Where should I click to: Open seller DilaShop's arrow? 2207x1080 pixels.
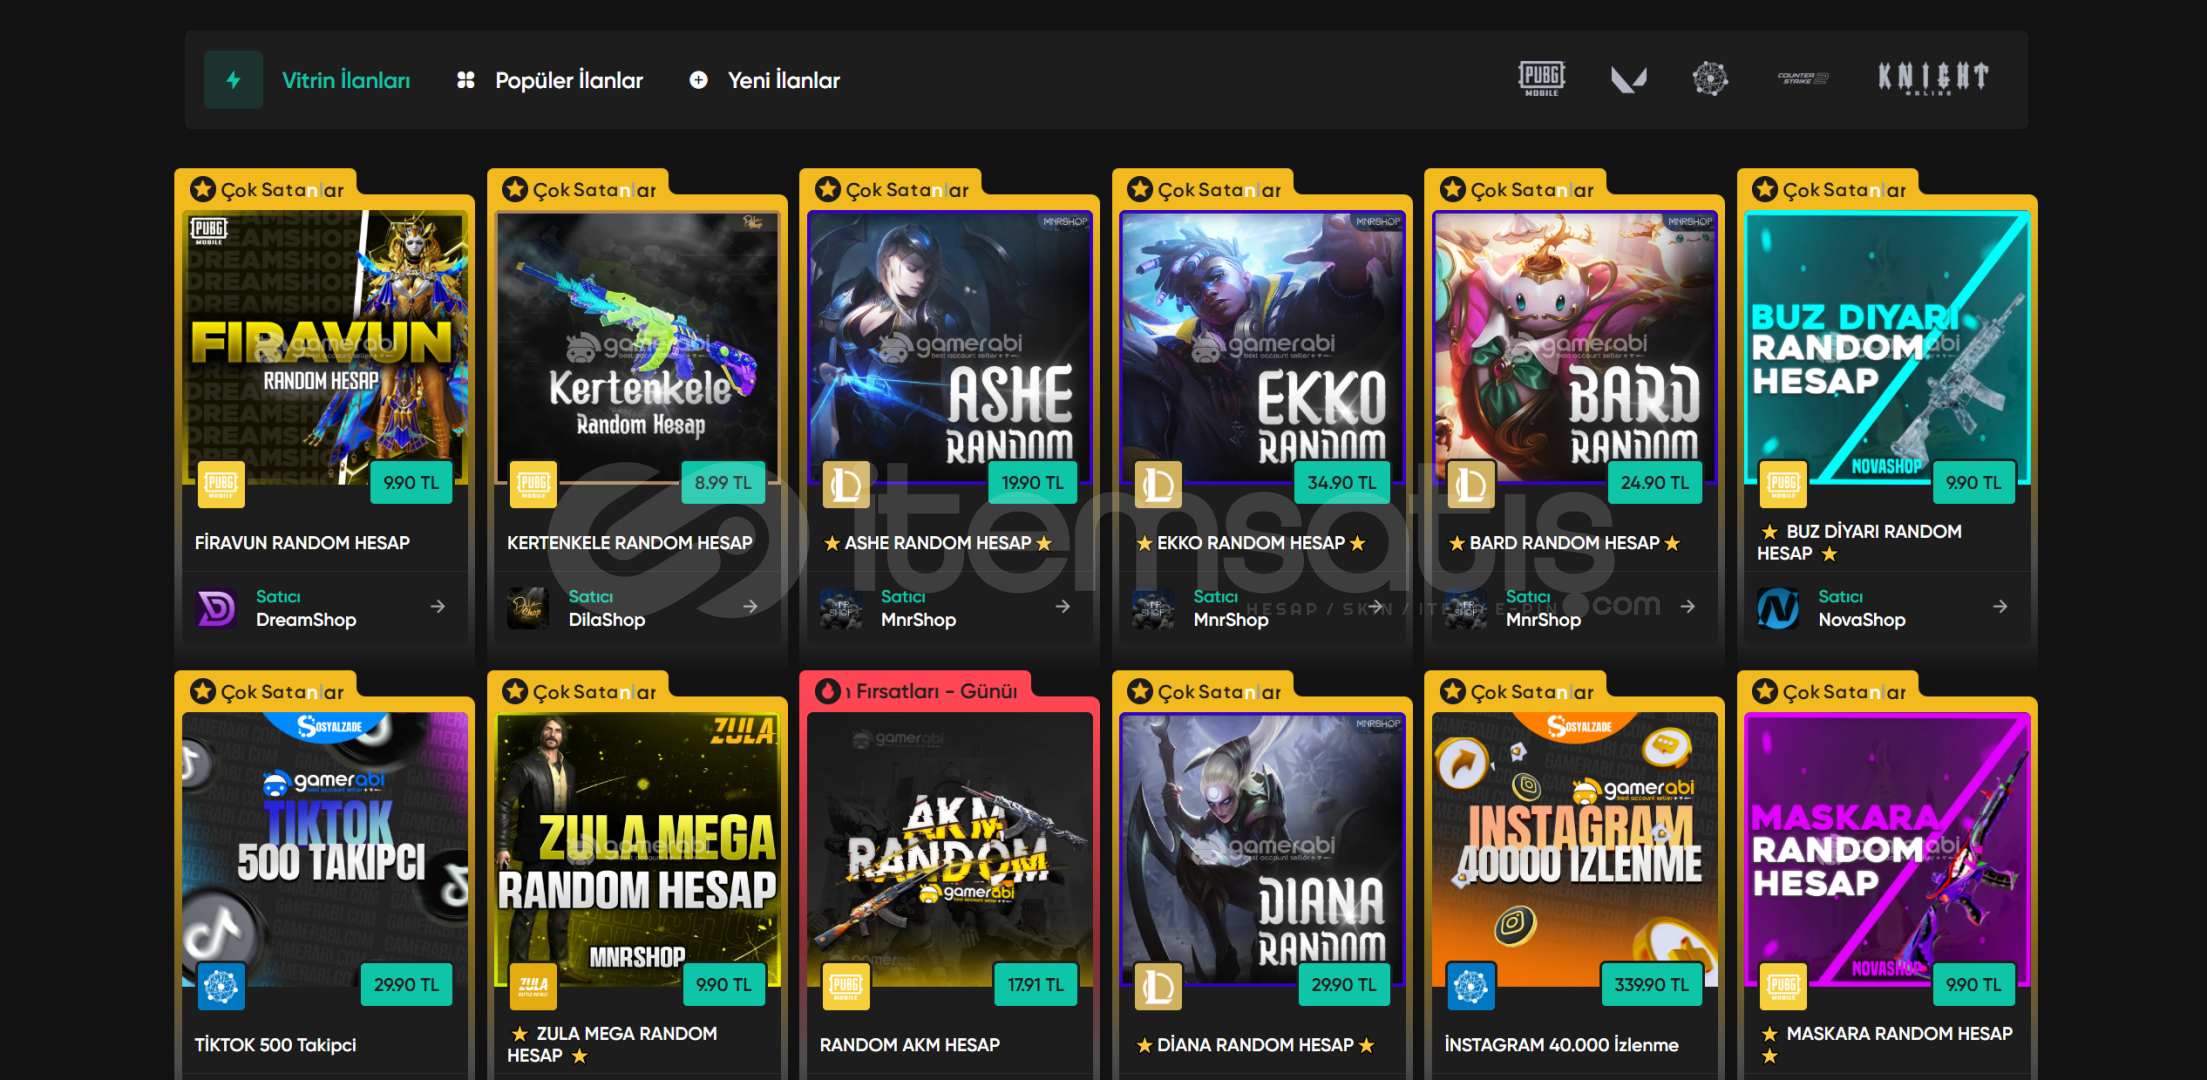tap(750, 607)
